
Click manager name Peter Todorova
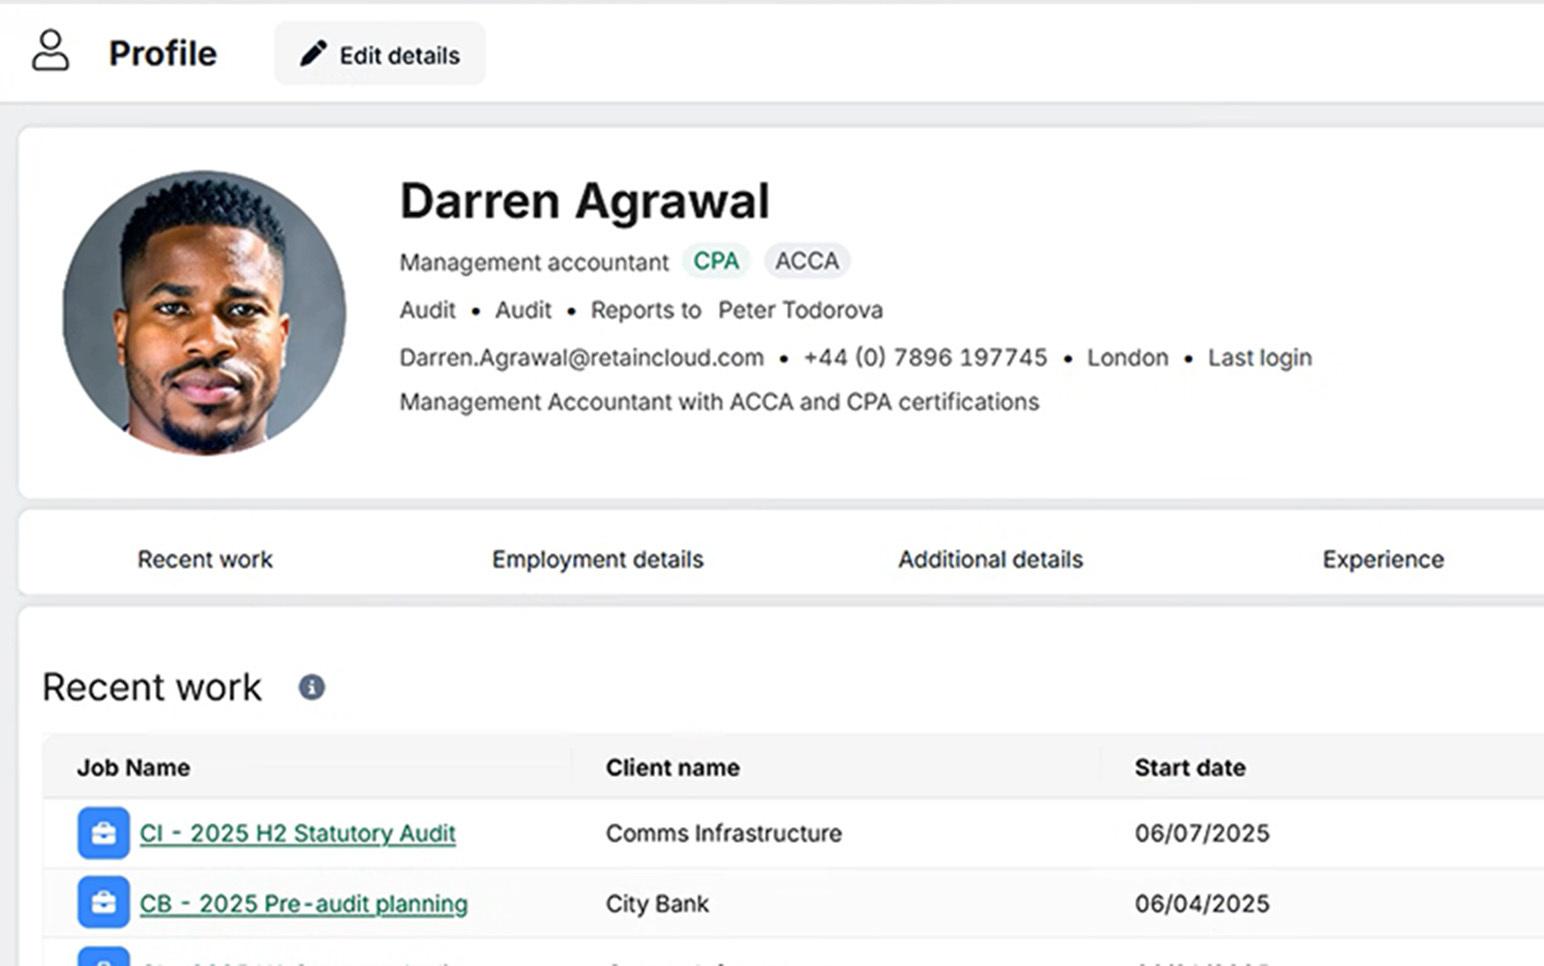pos(800,310)
